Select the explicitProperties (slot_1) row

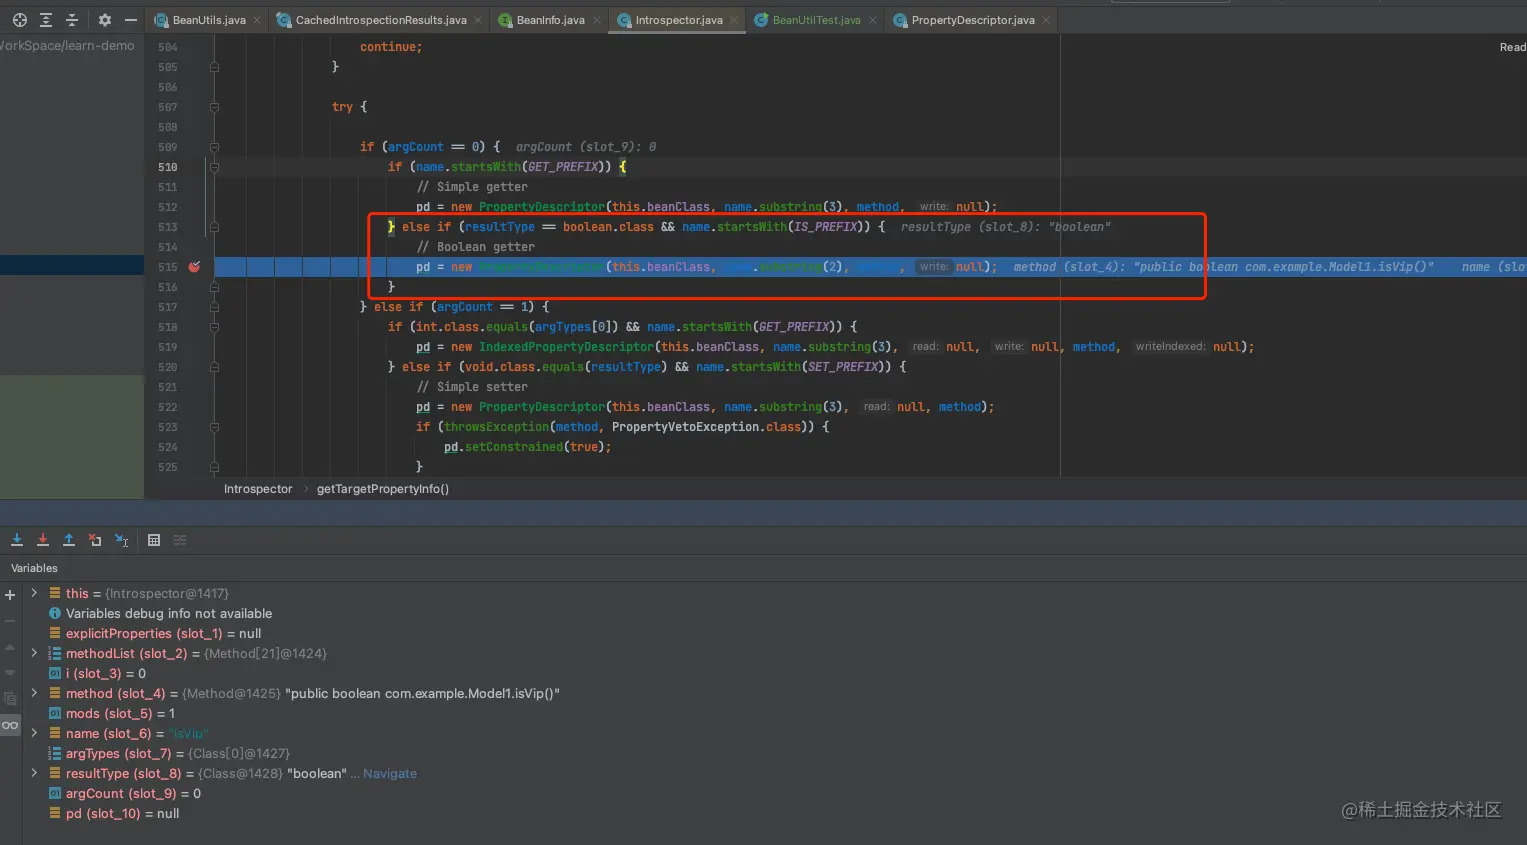[x=163, y=634]
